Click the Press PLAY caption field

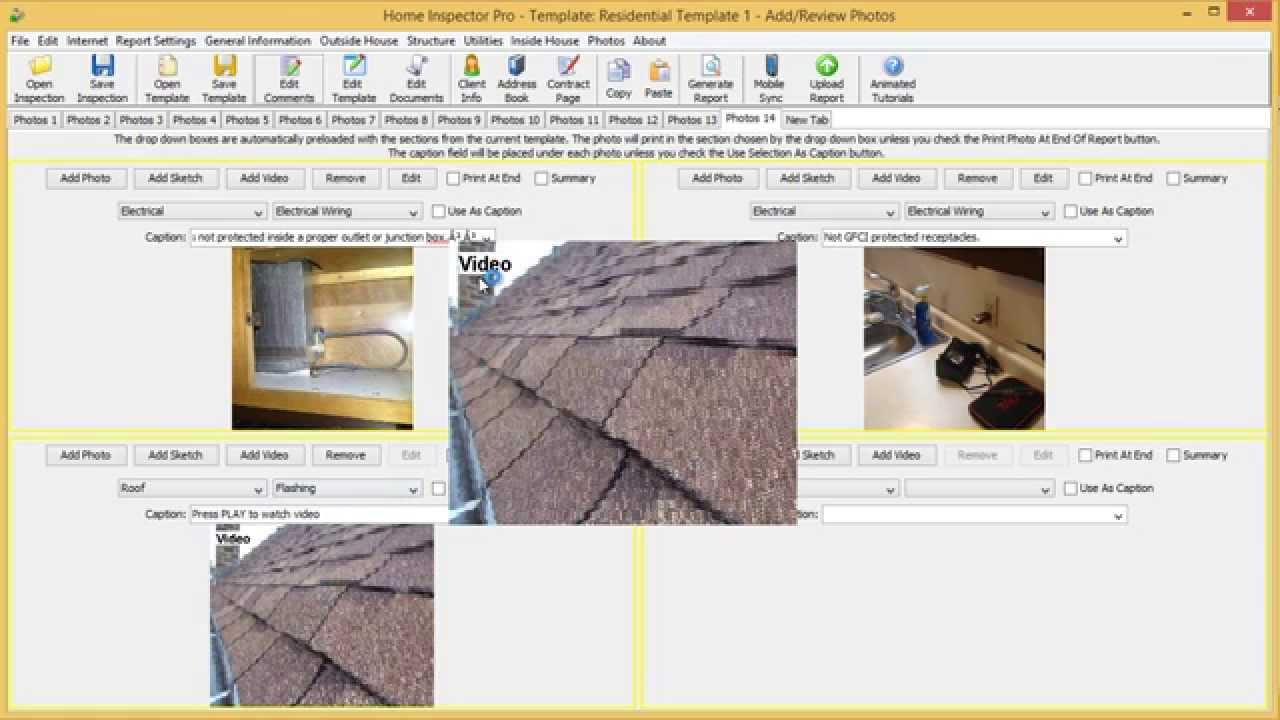pyautogui.click(x=320, y=514)
